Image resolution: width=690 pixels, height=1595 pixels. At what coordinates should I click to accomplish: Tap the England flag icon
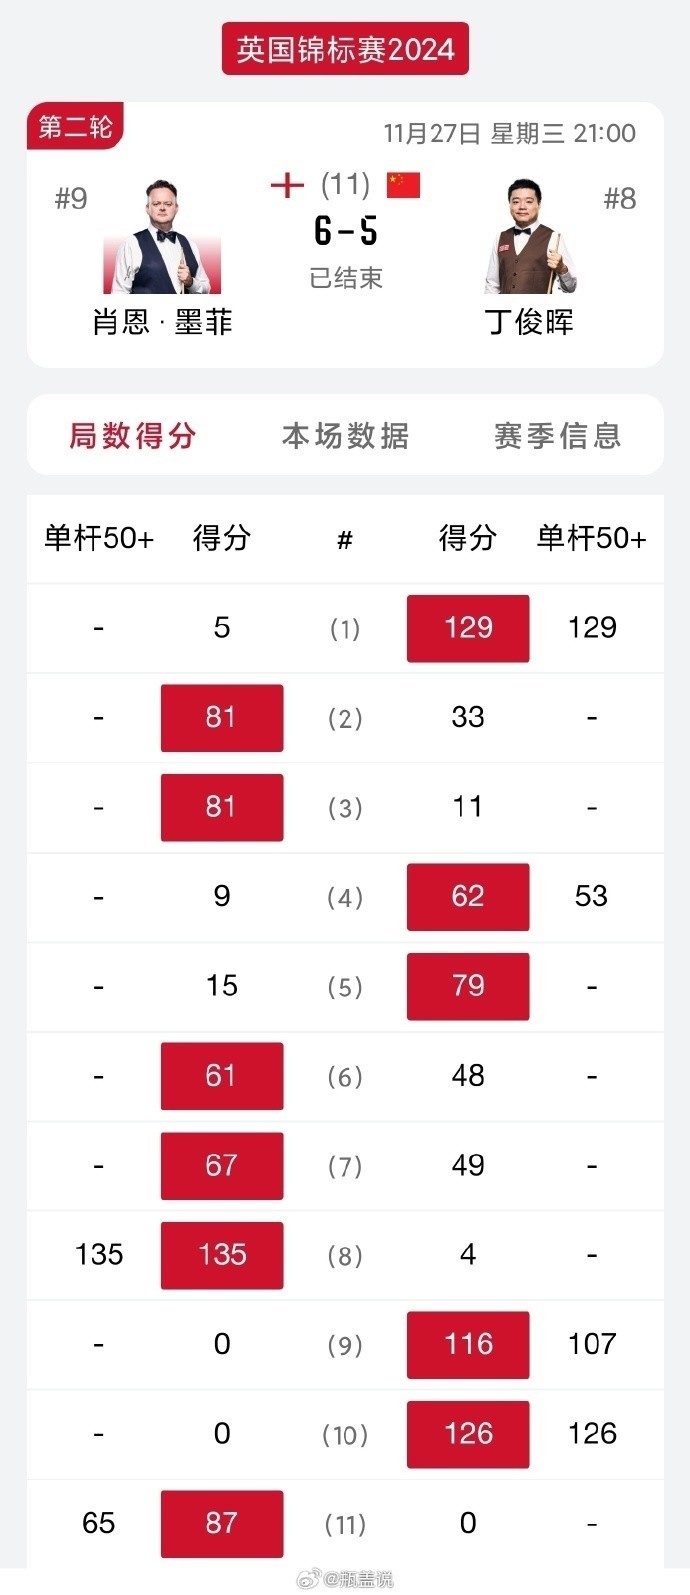(x=287, y=186)
